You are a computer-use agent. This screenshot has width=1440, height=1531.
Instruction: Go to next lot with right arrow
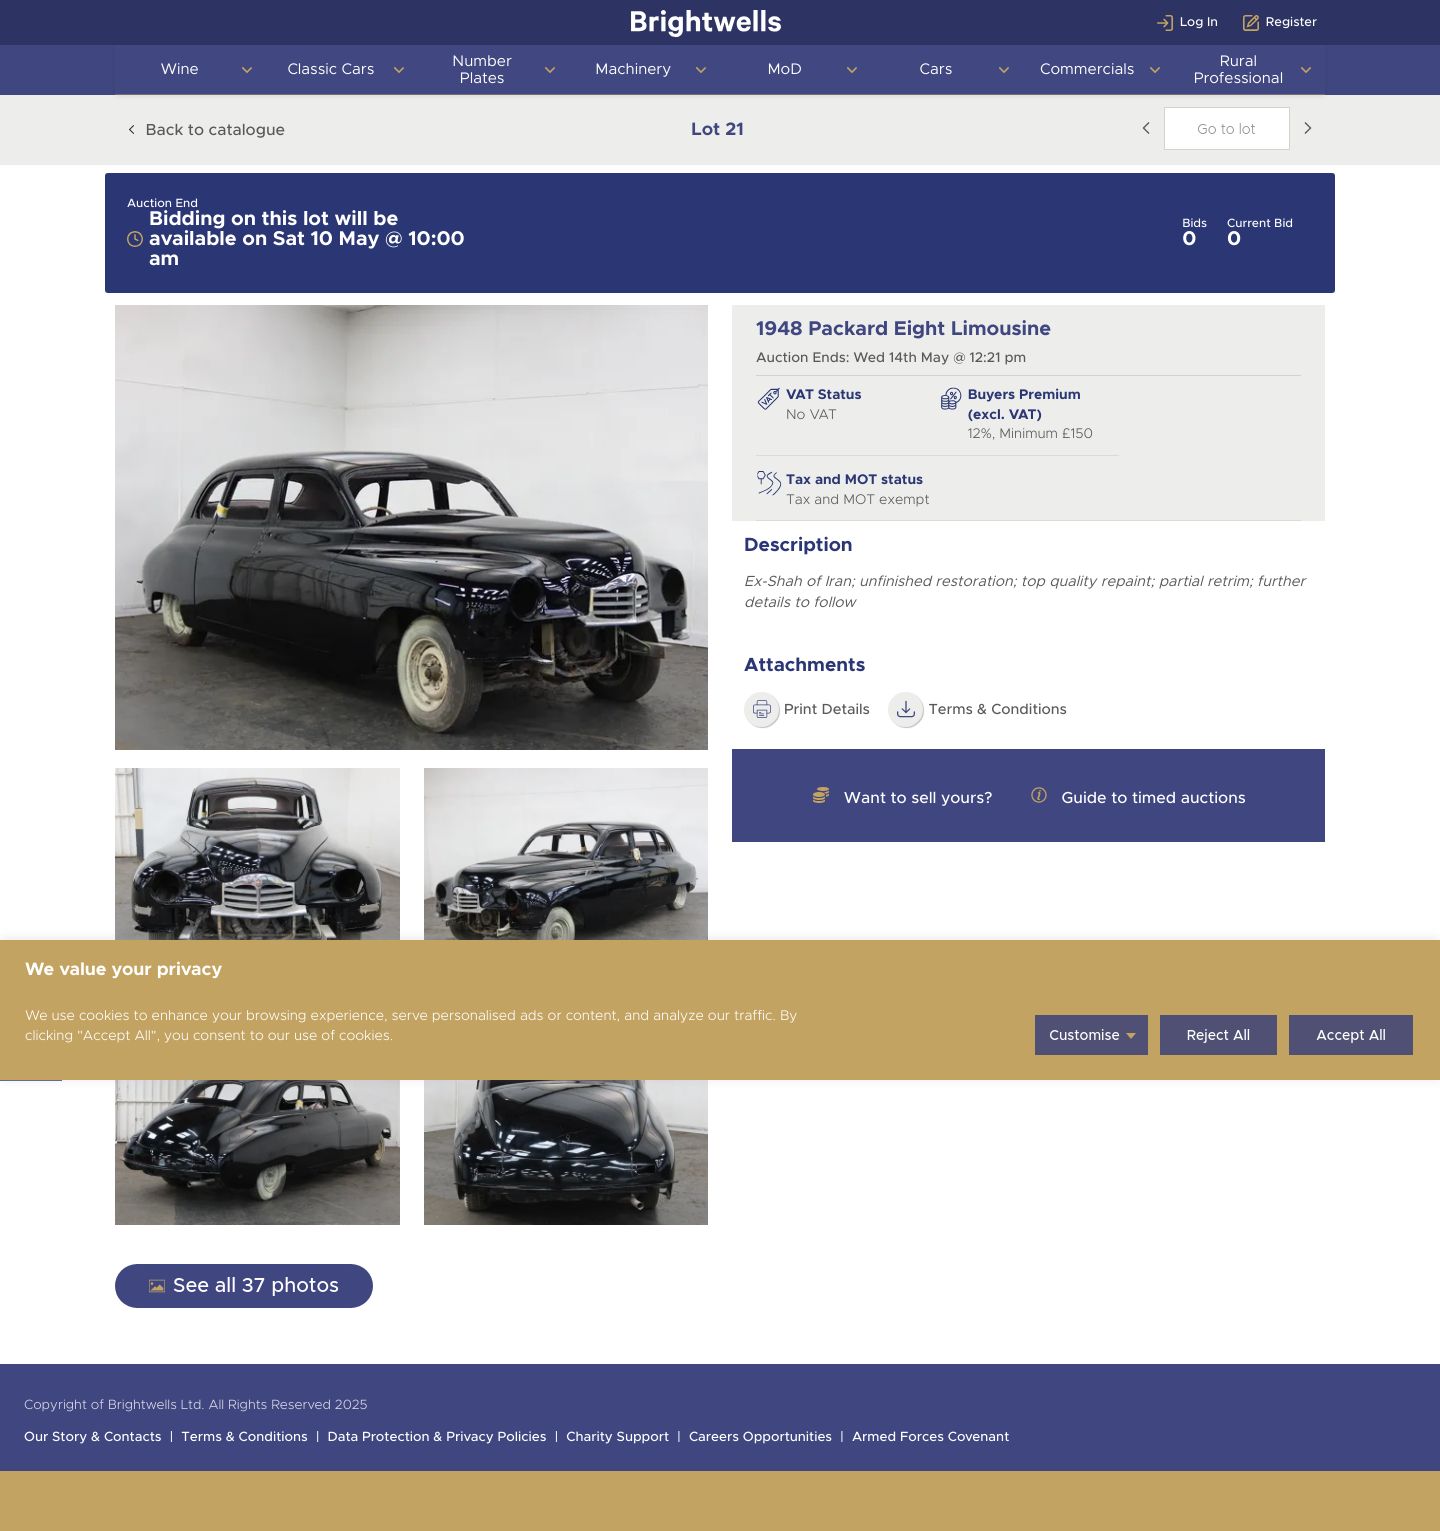[x=1307, y=128]
